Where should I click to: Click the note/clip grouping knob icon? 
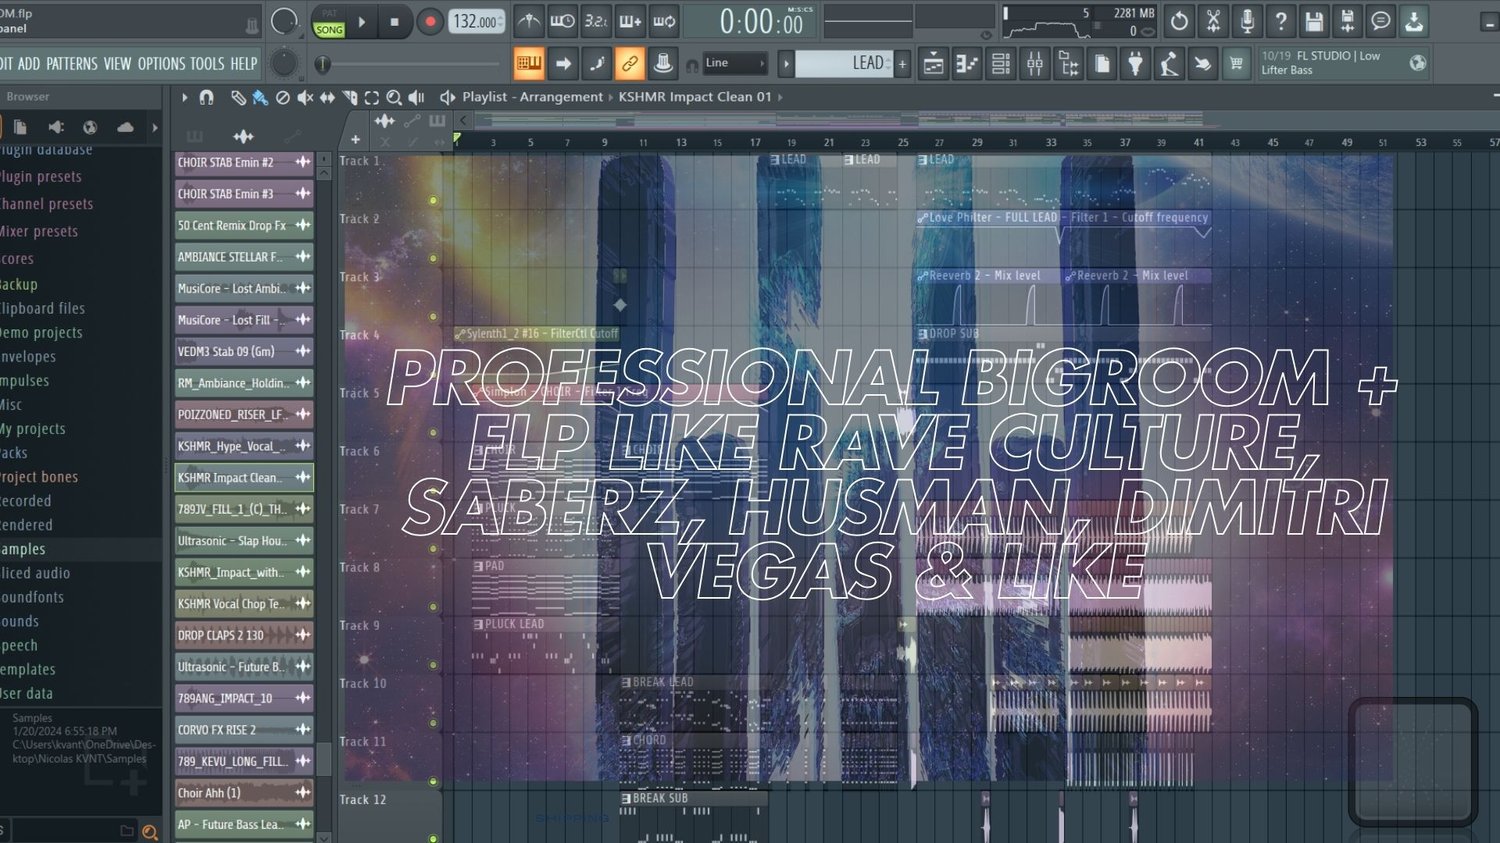(x=663, y=64)
